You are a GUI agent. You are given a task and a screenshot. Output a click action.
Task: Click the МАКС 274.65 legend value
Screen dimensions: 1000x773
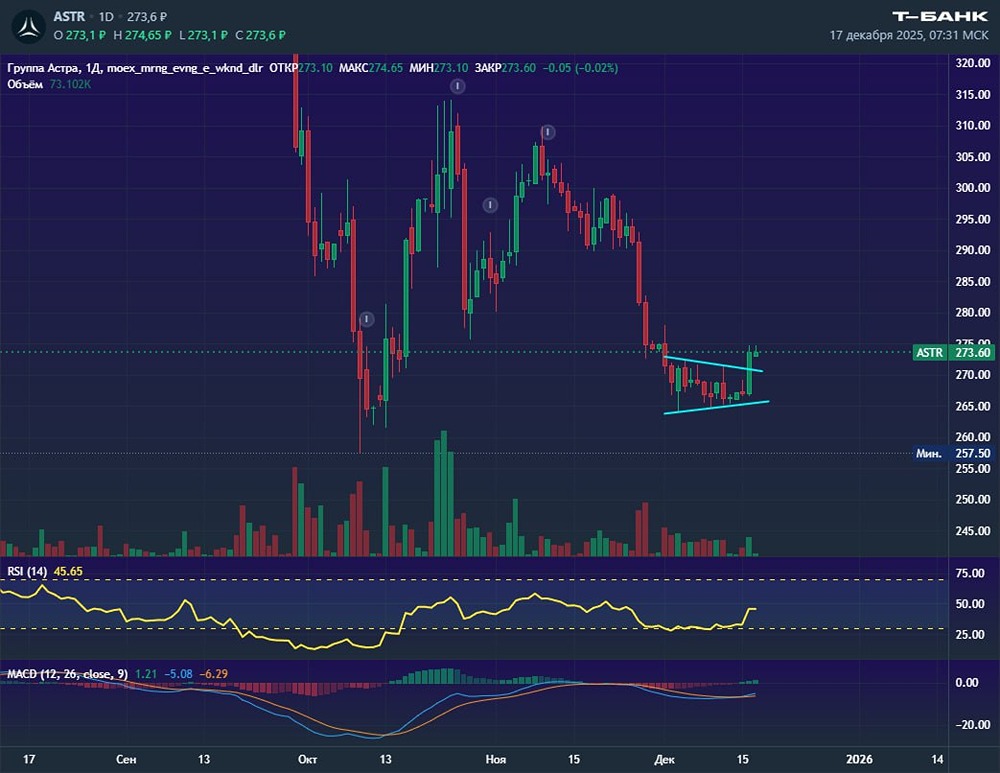[371, 68]
